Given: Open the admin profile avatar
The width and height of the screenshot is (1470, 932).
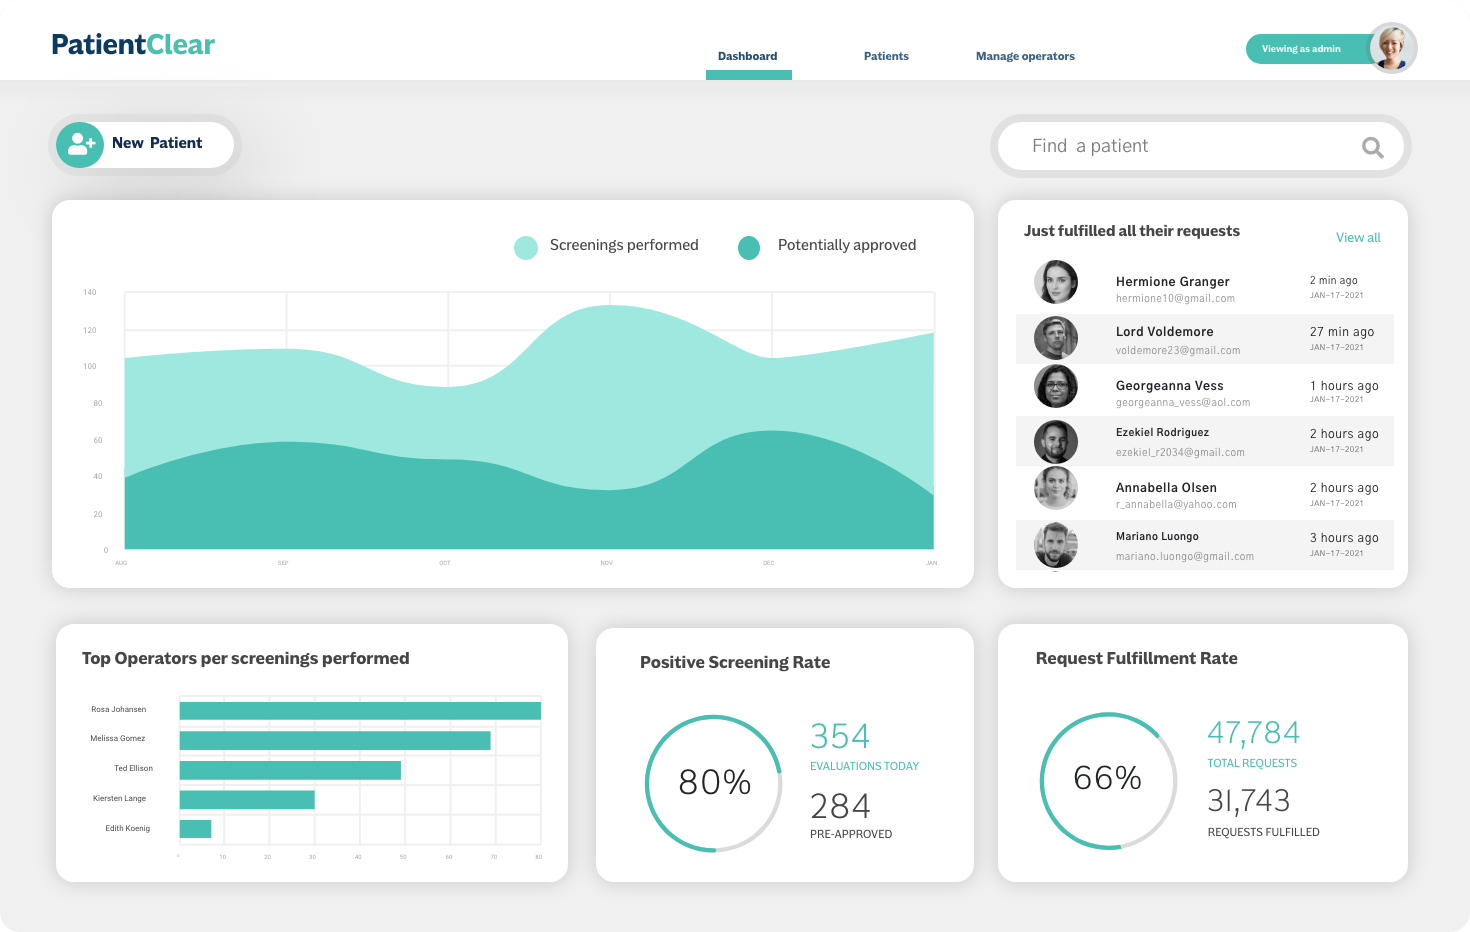Looking at the screenshot, I should coord(1392,48).
